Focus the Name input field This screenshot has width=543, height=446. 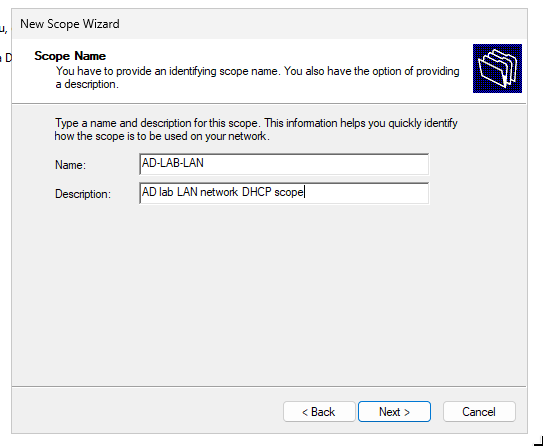click(284, 164)
